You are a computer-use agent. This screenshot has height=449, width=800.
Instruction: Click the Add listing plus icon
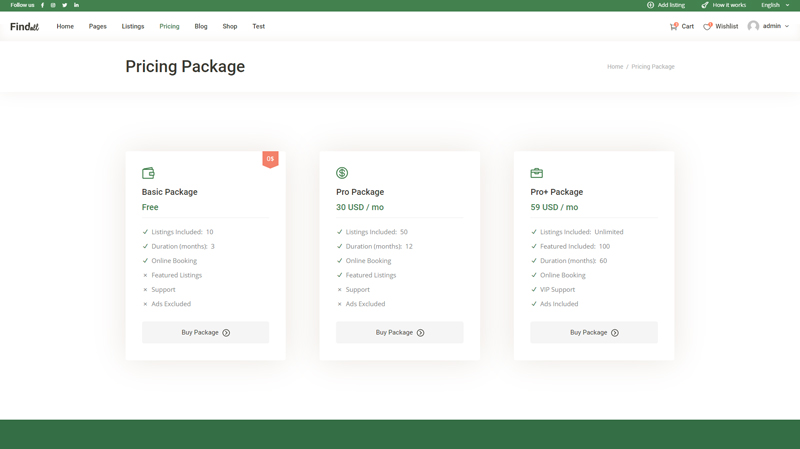(650, 5)
